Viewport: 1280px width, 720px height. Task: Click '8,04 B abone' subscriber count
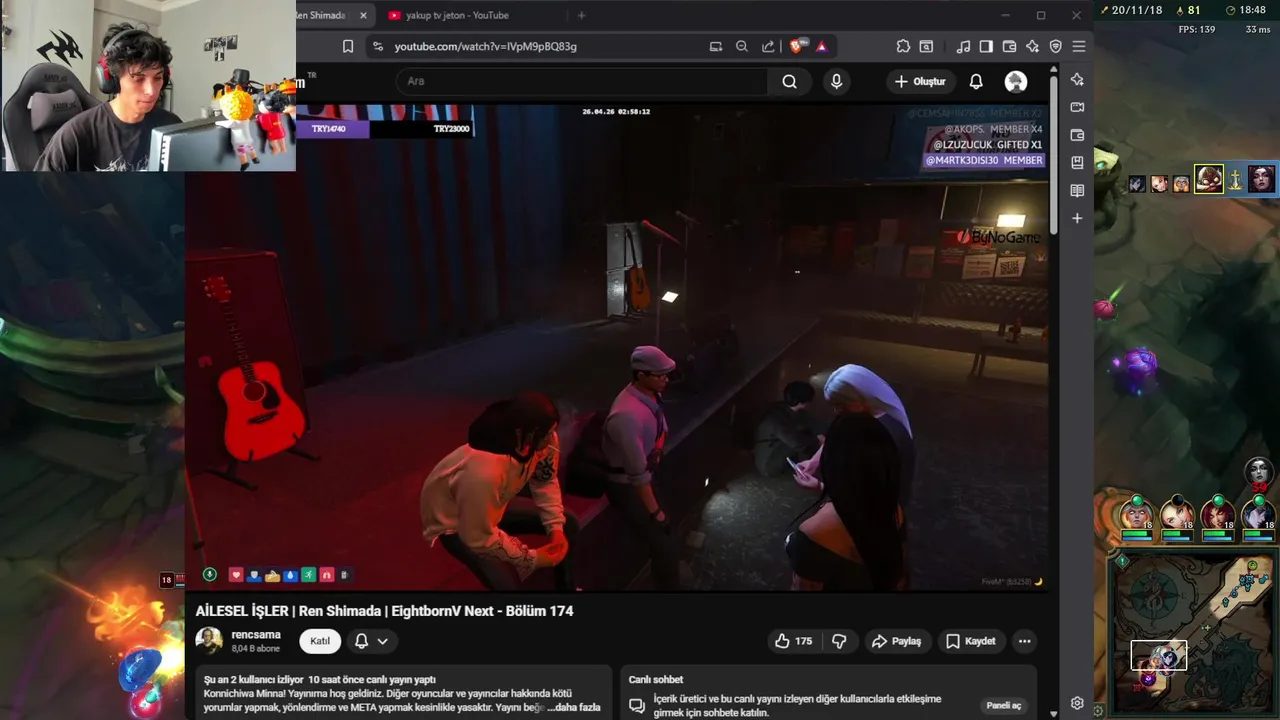click(x=256, y=649)
